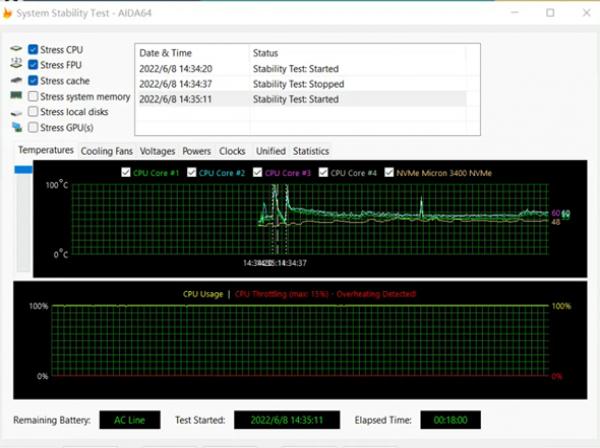Image resolution: width=600 pixels, height=448 pixels.
Task: Enable the Stress system memory checkbox
Action: pyautogui.click(x=33, y=96)
